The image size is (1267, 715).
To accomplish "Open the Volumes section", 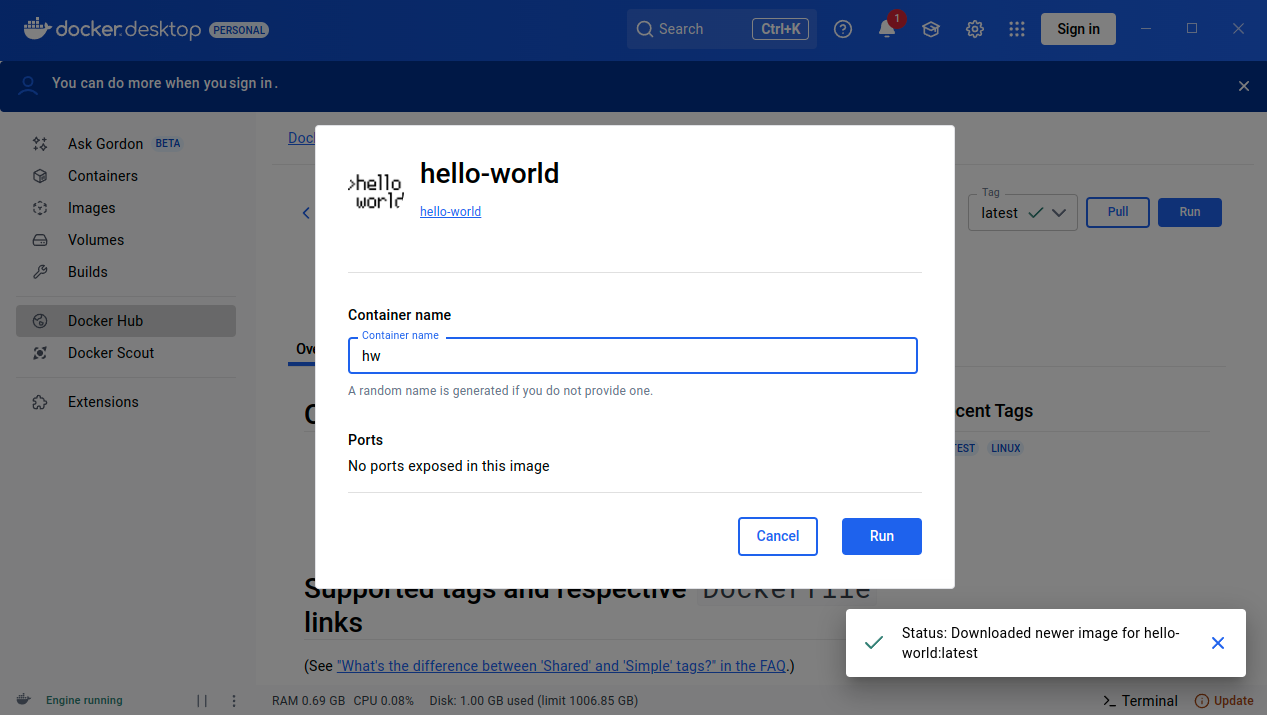I will (x=96, y=240).
